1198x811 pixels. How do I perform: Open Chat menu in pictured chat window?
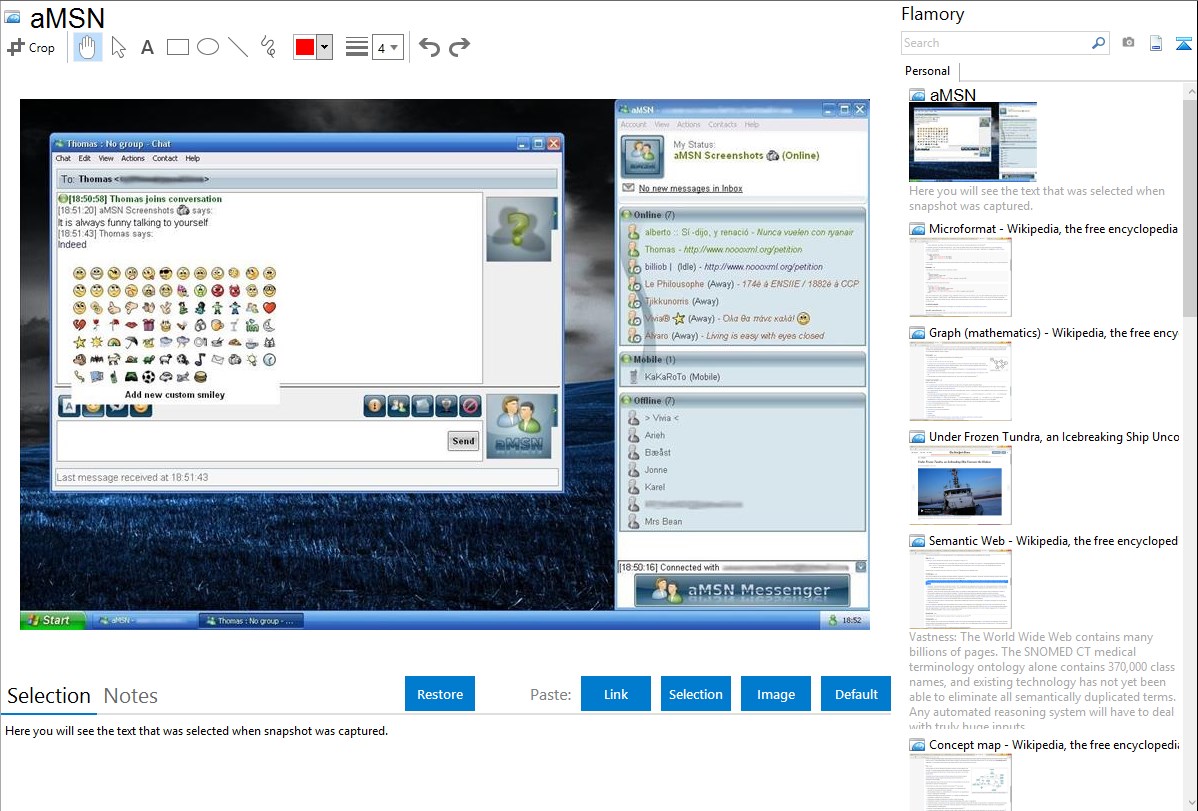(x=63, y=158)
